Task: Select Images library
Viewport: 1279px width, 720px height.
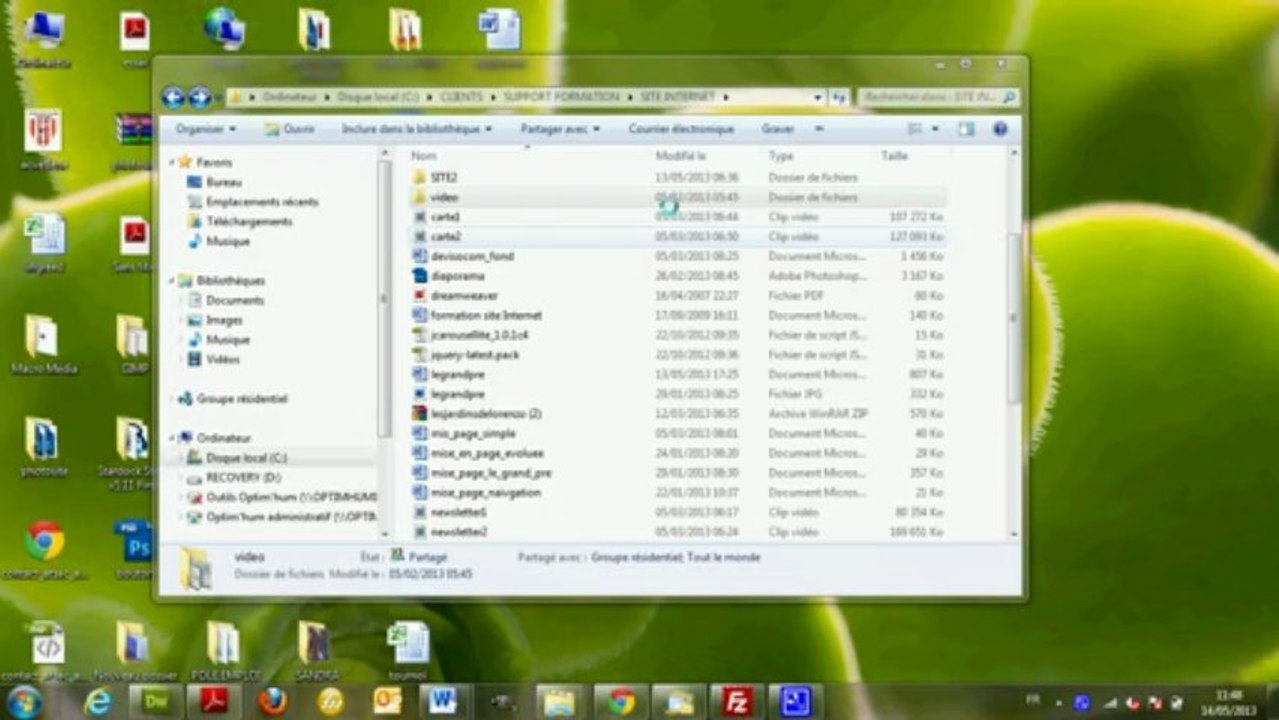Action: click(224, 320)
